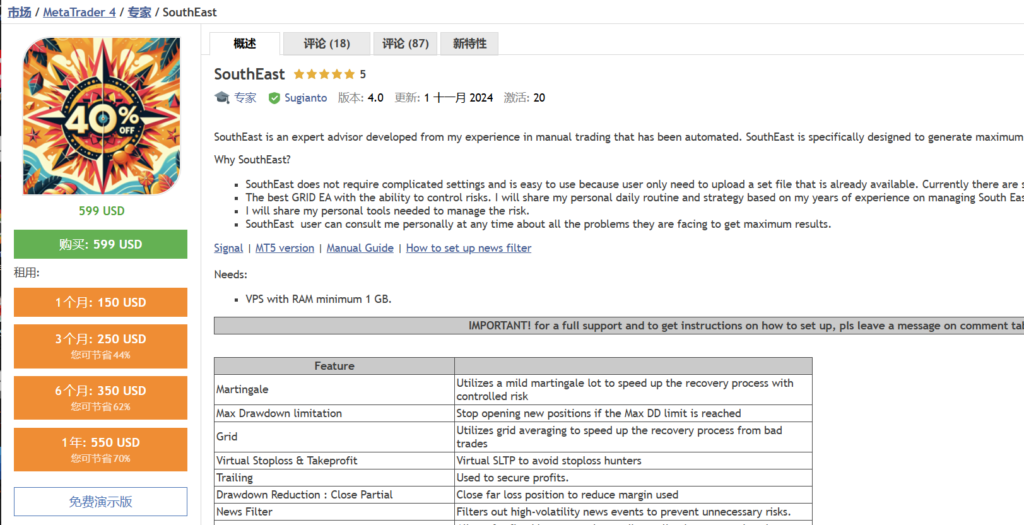Select the 1个月: 150 USD rental
1024x525 pixels.
tap(100, 302)
